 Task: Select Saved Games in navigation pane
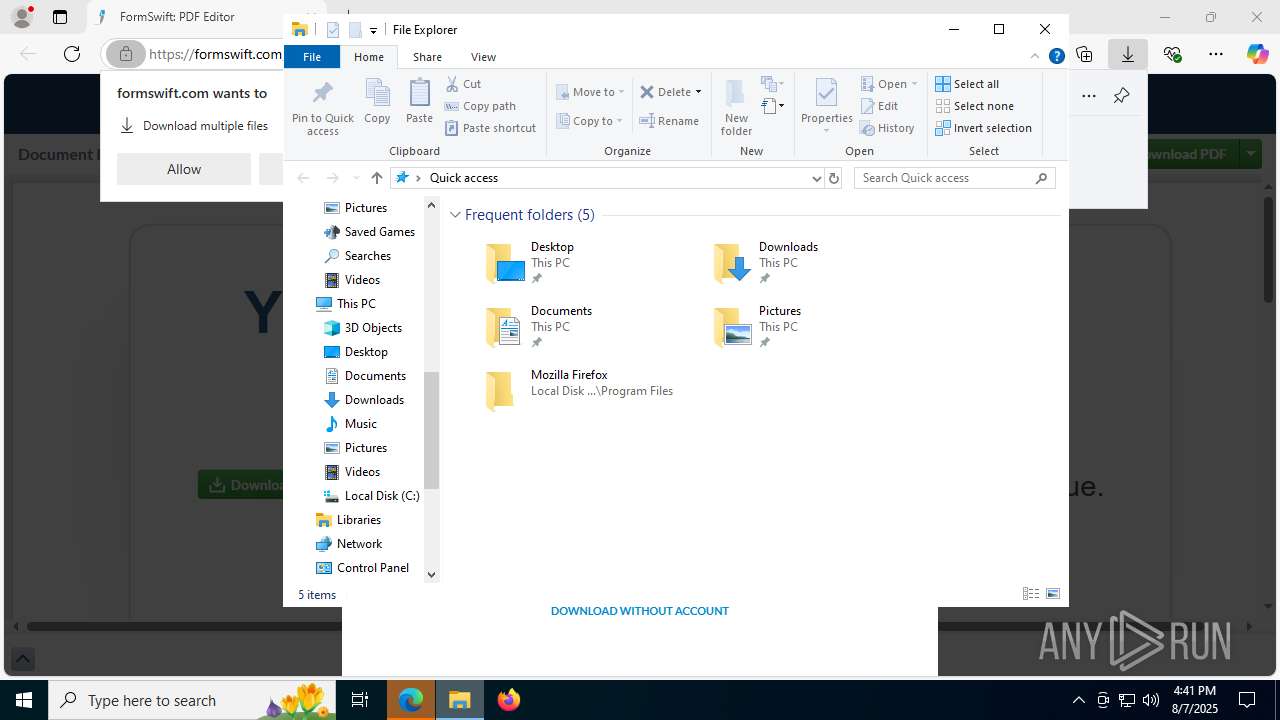click(x=368, y=232)
